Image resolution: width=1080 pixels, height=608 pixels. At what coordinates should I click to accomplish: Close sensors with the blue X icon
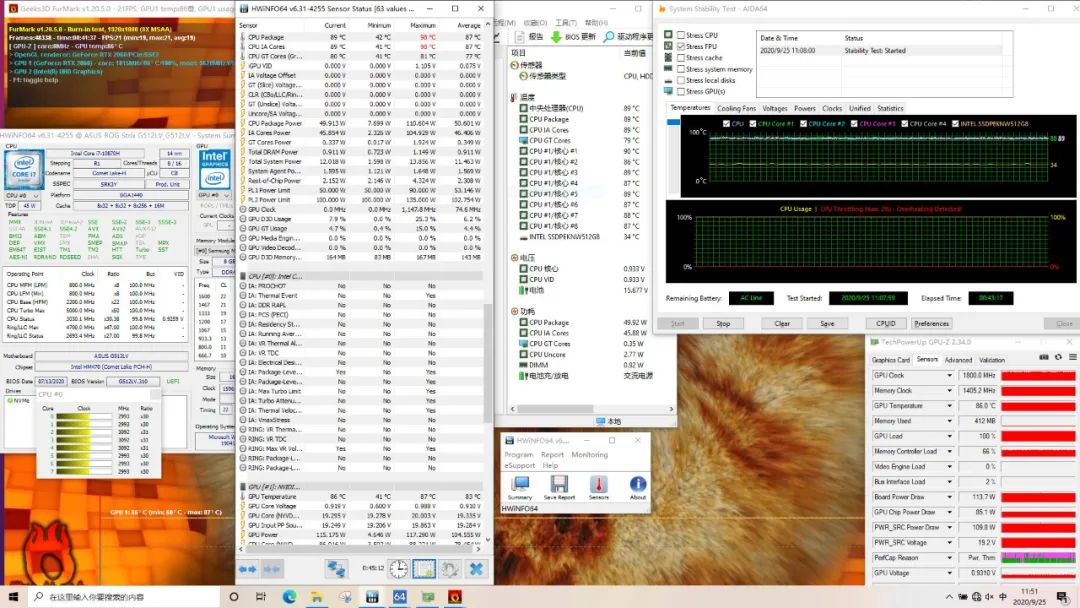[476, 568]
